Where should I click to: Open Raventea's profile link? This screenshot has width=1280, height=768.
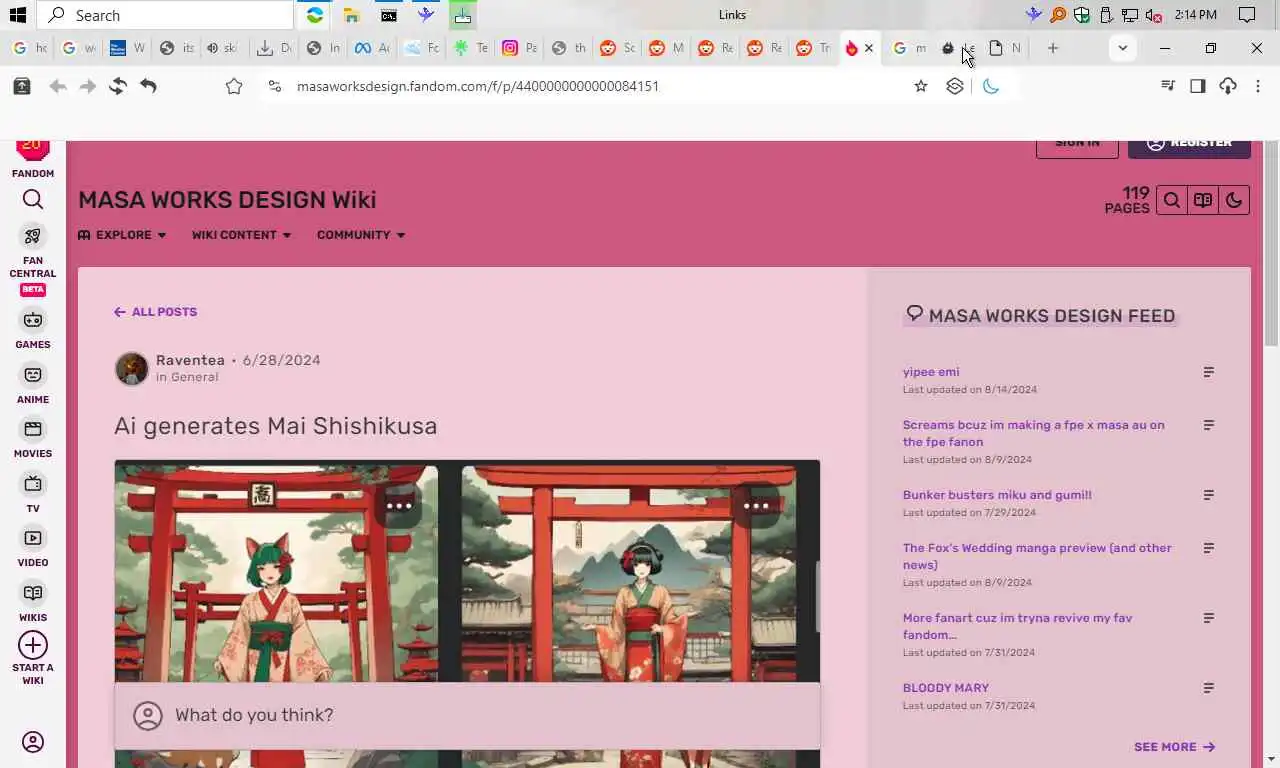click(x=190, y=360)
